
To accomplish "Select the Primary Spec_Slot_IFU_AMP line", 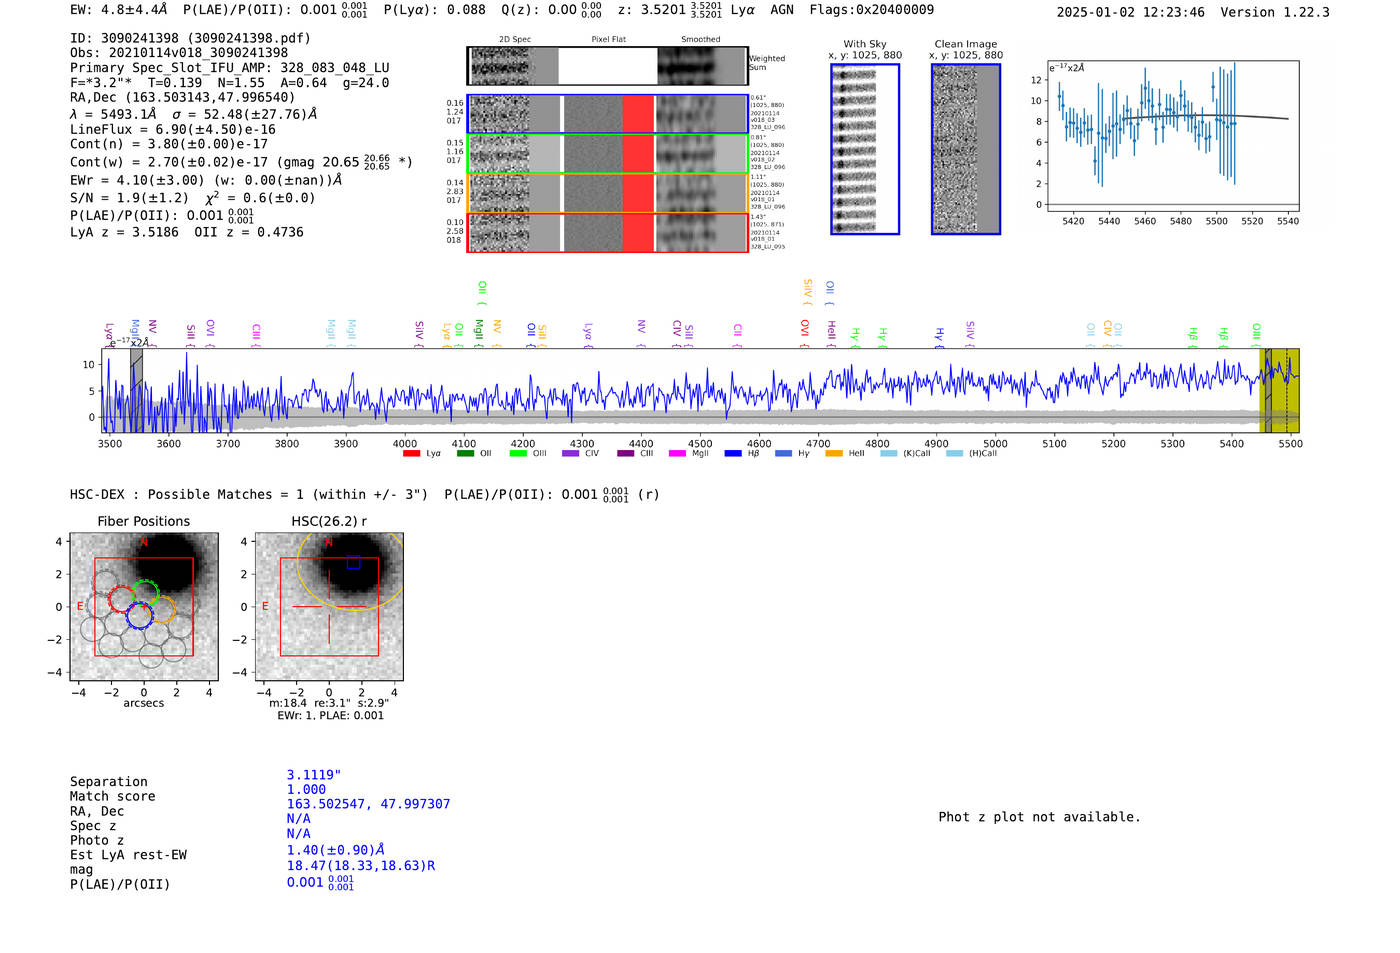I will coord(230,68).
